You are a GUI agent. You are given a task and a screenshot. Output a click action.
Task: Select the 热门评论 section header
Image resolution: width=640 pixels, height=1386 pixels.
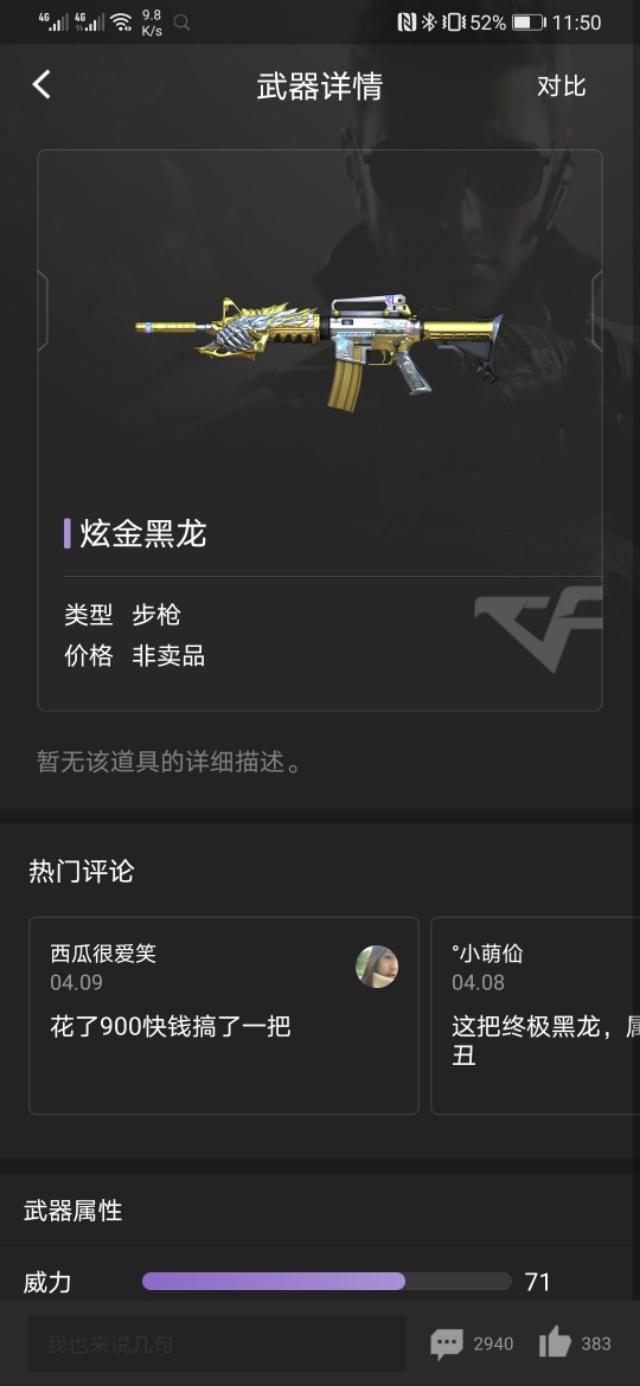tap(81, 871)
